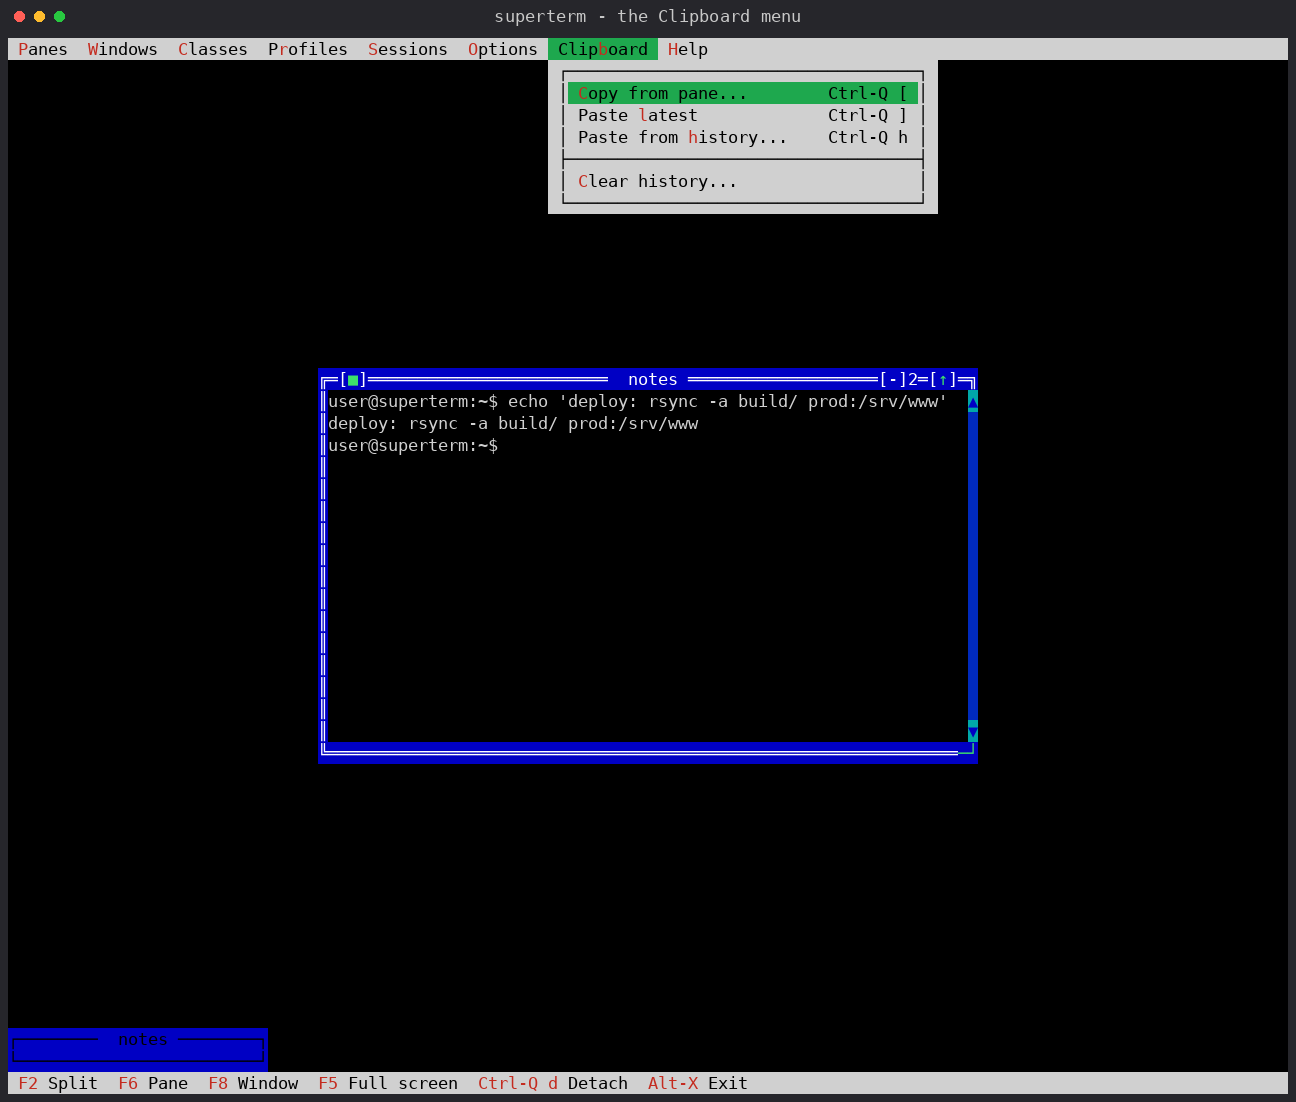Click the empty user@superterm:~$ prompt line
1296x1102 pixels.
coord(413,446)
